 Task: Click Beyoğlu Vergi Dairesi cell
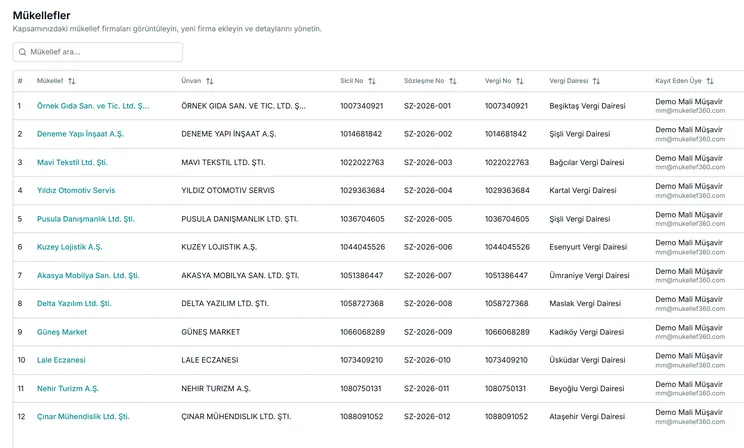pyautogui.click(x=587, y=388)
